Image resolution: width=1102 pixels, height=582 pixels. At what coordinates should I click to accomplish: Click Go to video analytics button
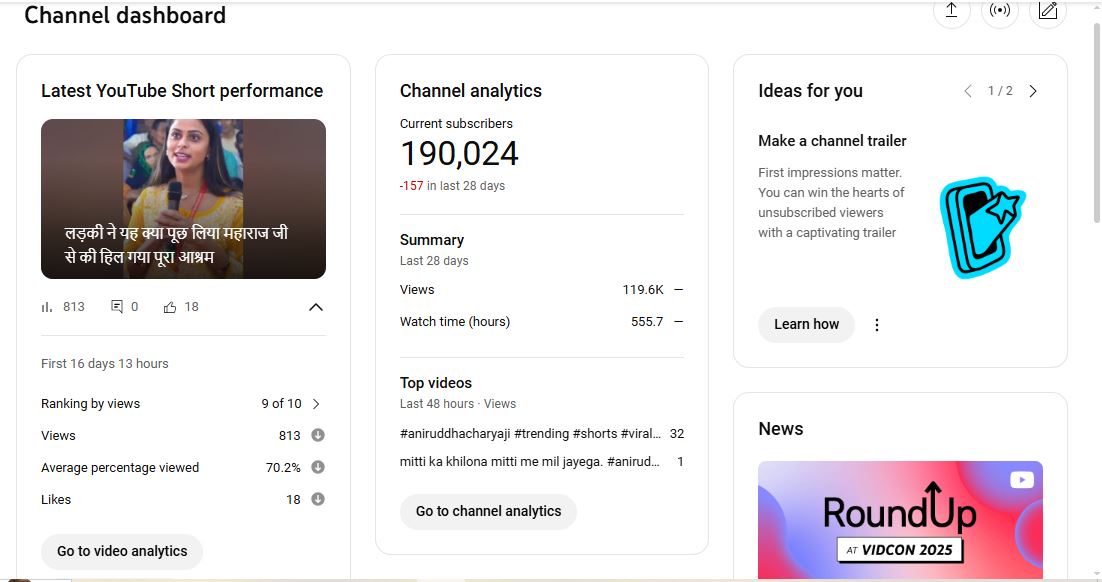(x=122, y=551)
